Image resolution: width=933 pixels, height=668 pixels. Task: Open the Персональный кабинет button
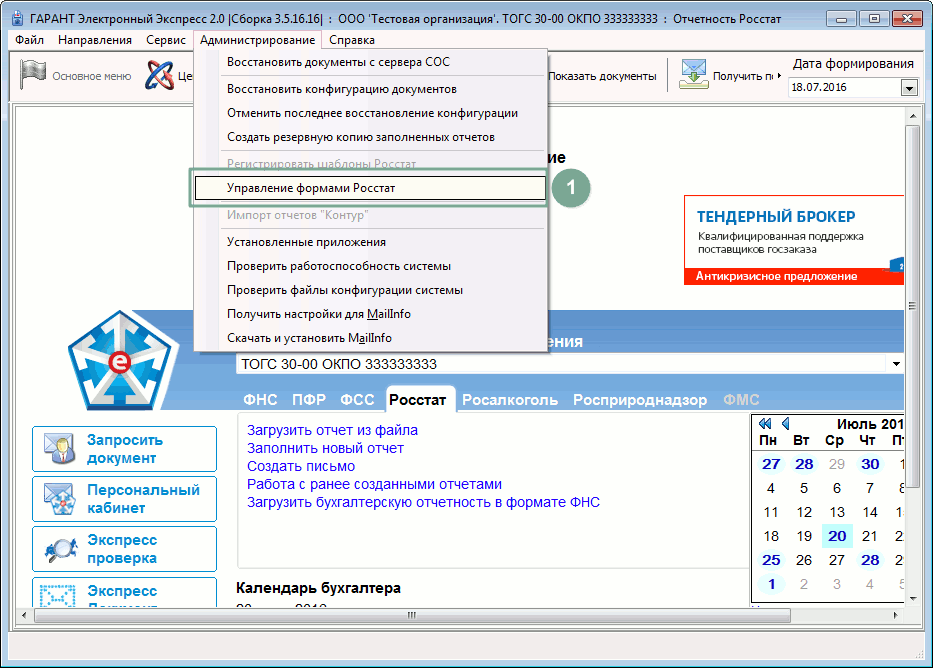click(124, 498)
